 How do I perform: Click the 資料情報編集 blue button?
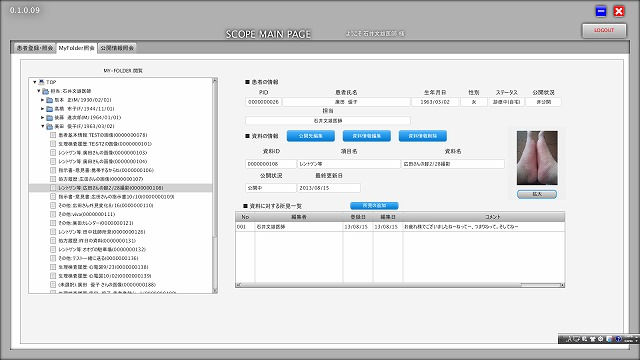coord(367,136)
